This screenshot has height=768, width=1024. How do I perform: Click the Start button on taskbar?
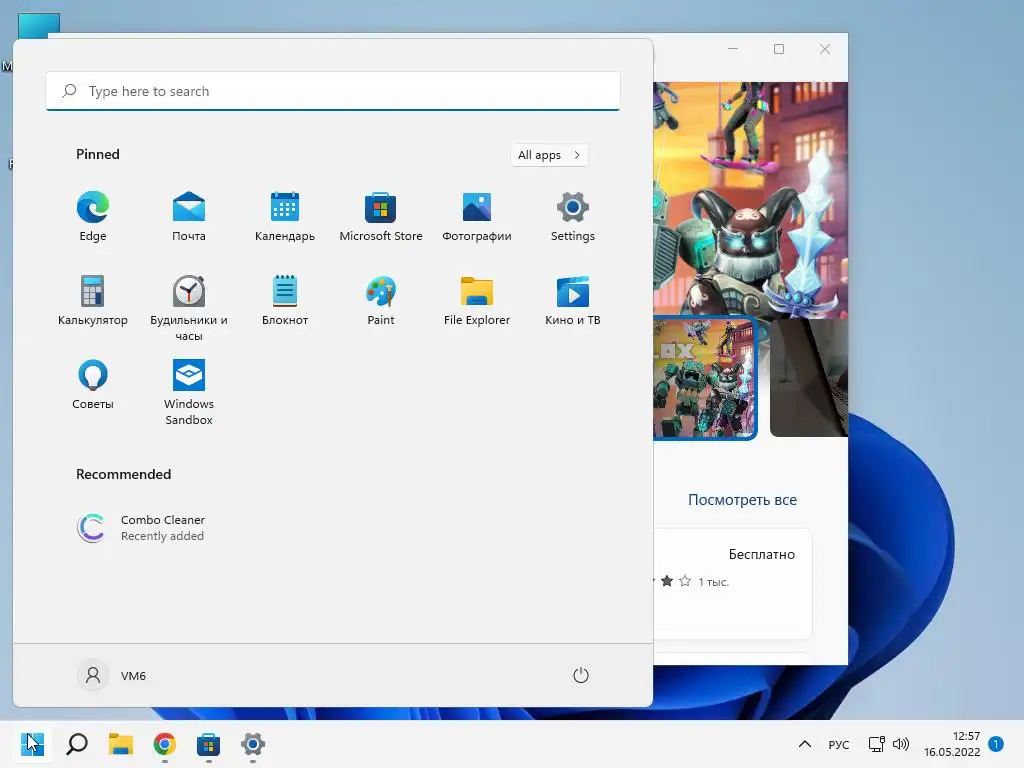pos(32,744)
